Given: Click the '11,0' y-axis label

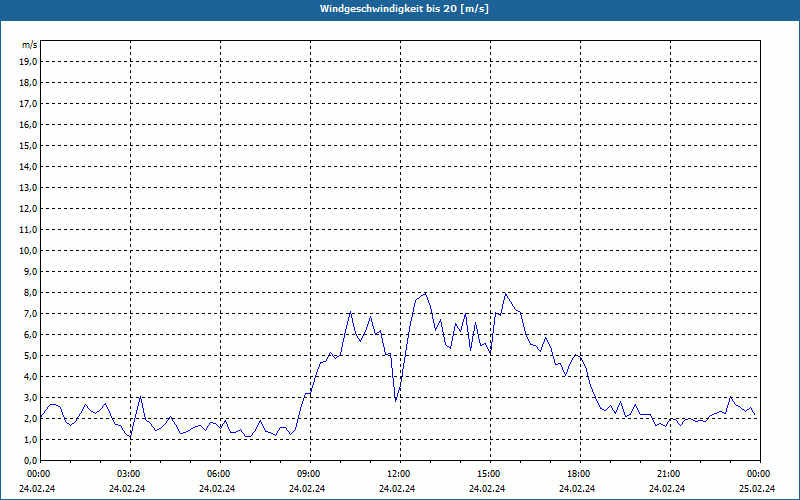Looking at the screenshot, I should pos(28,230).
